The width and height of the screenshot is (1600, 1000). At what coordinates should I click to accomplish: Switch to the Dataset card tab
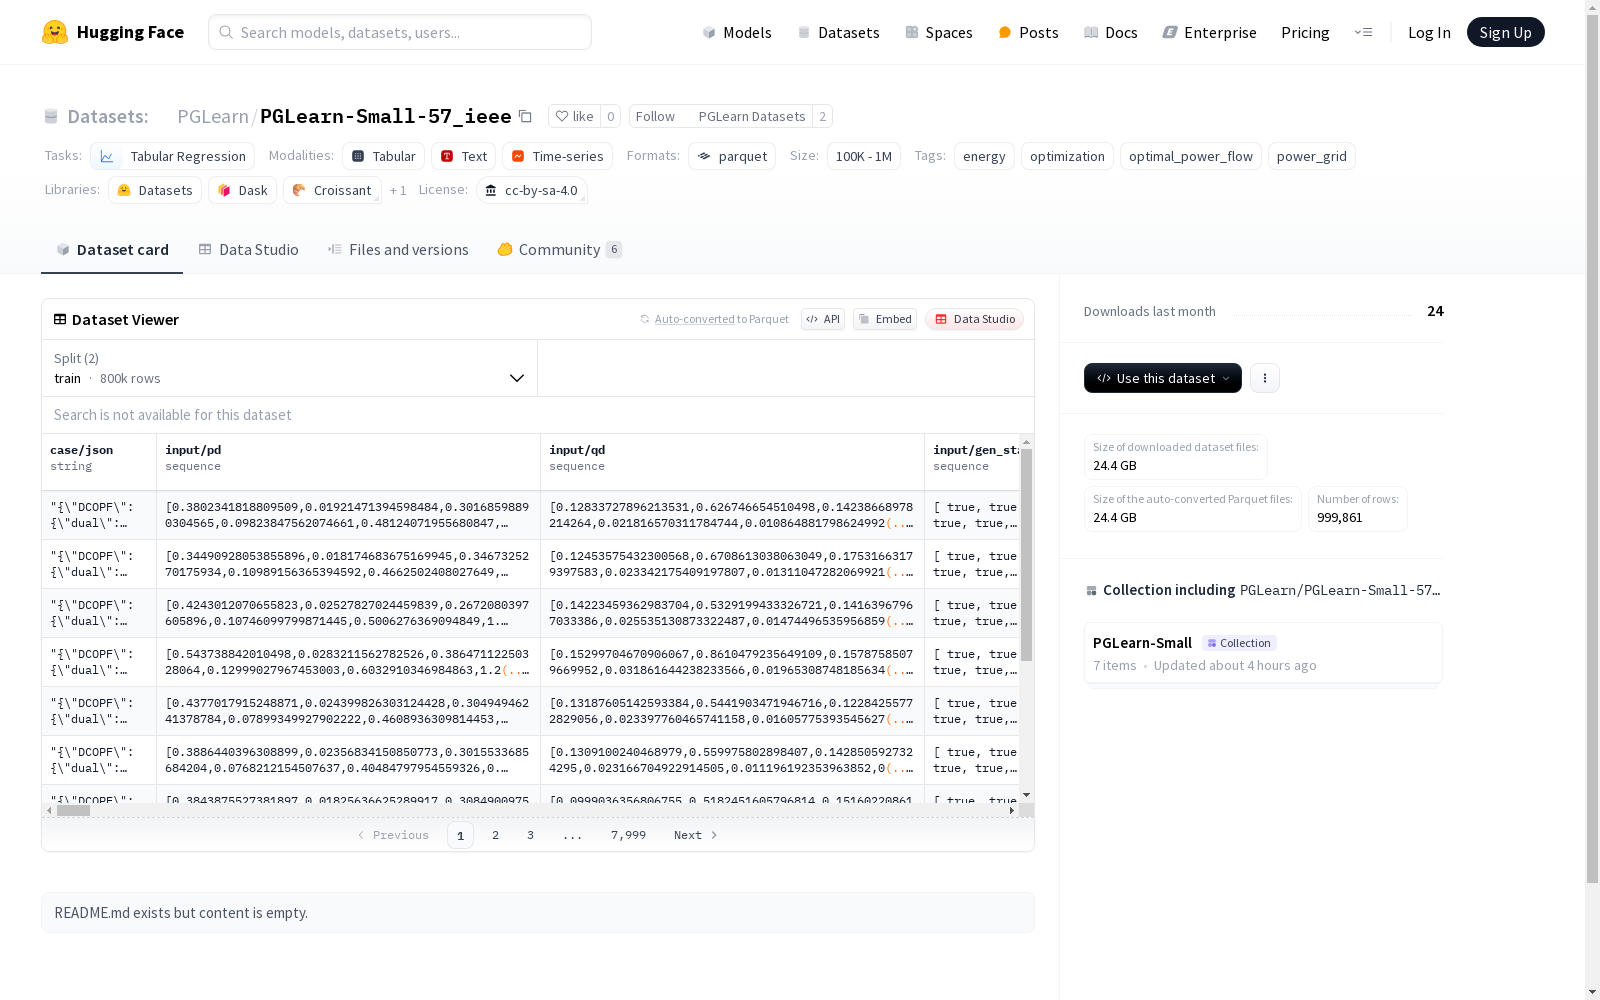click(x=112, y=250)
